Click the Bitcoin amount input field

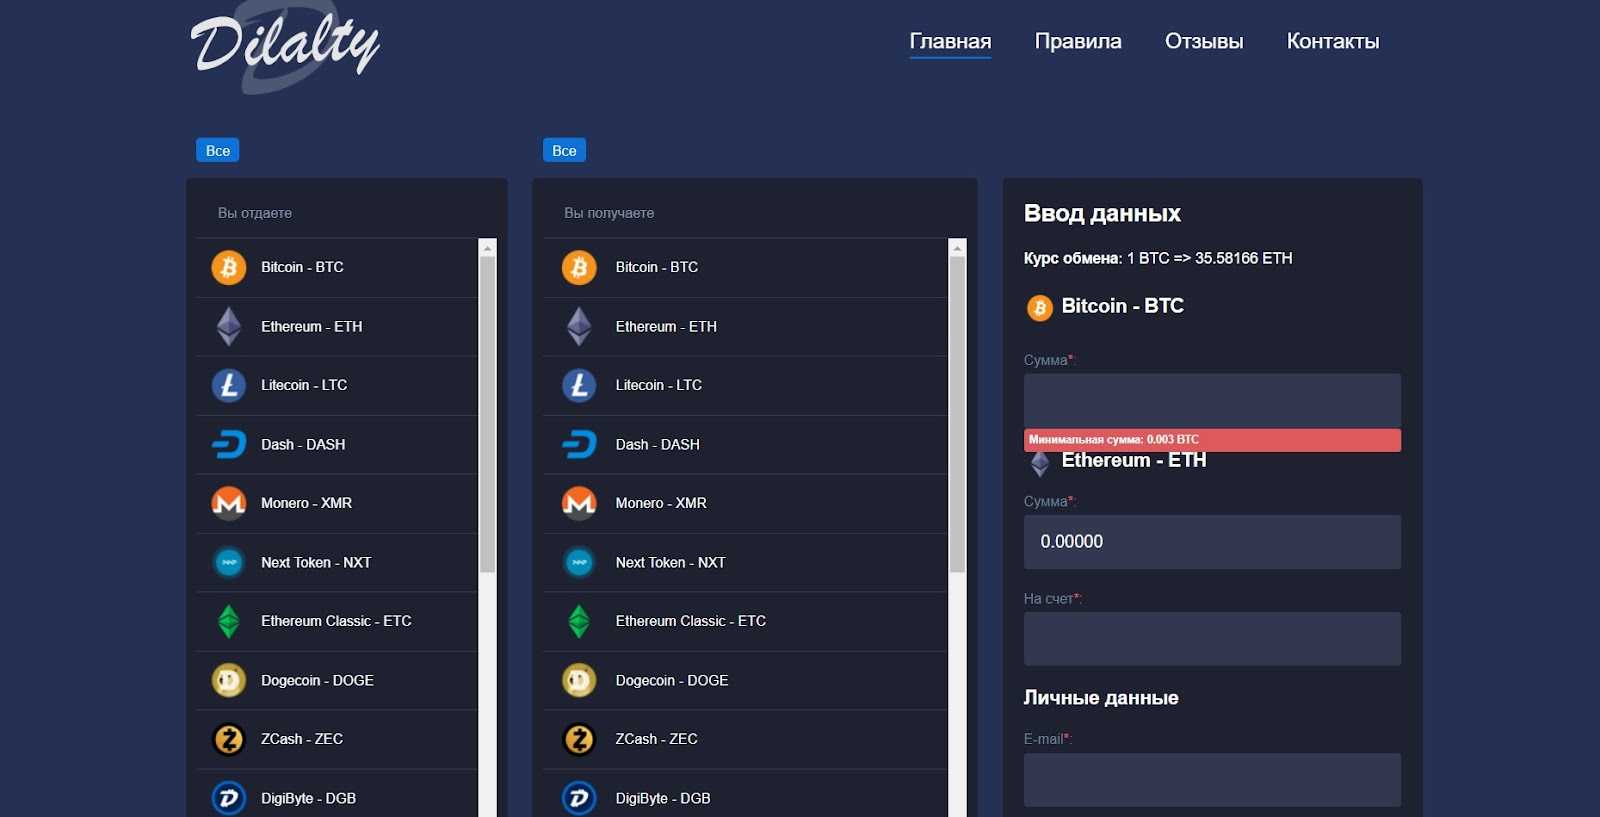tap(1212, 401)
